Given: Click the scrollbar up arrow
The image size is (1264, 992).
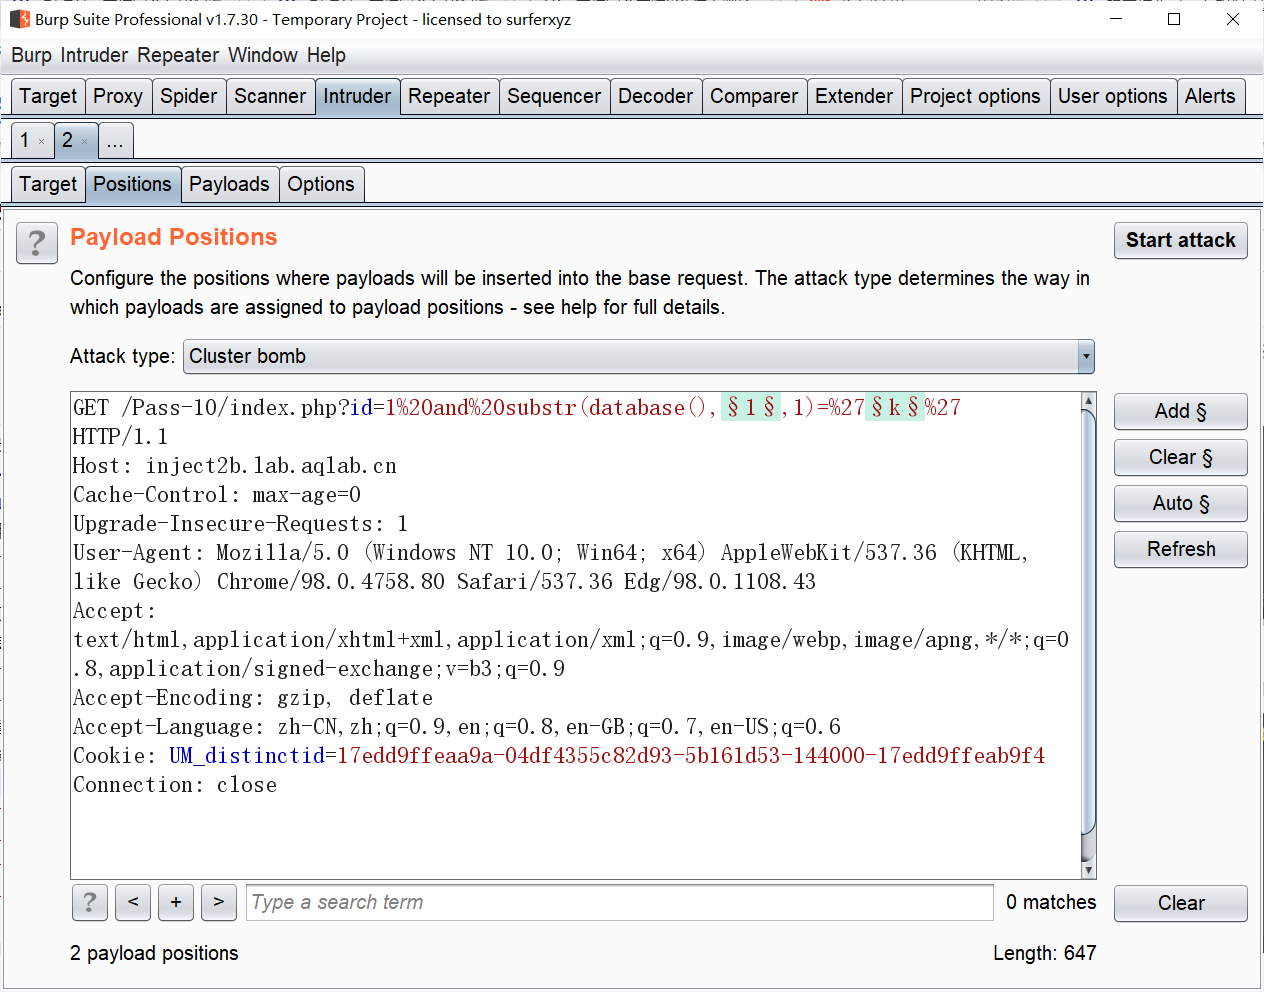Looking at the screenshot, I should 1089,401.
